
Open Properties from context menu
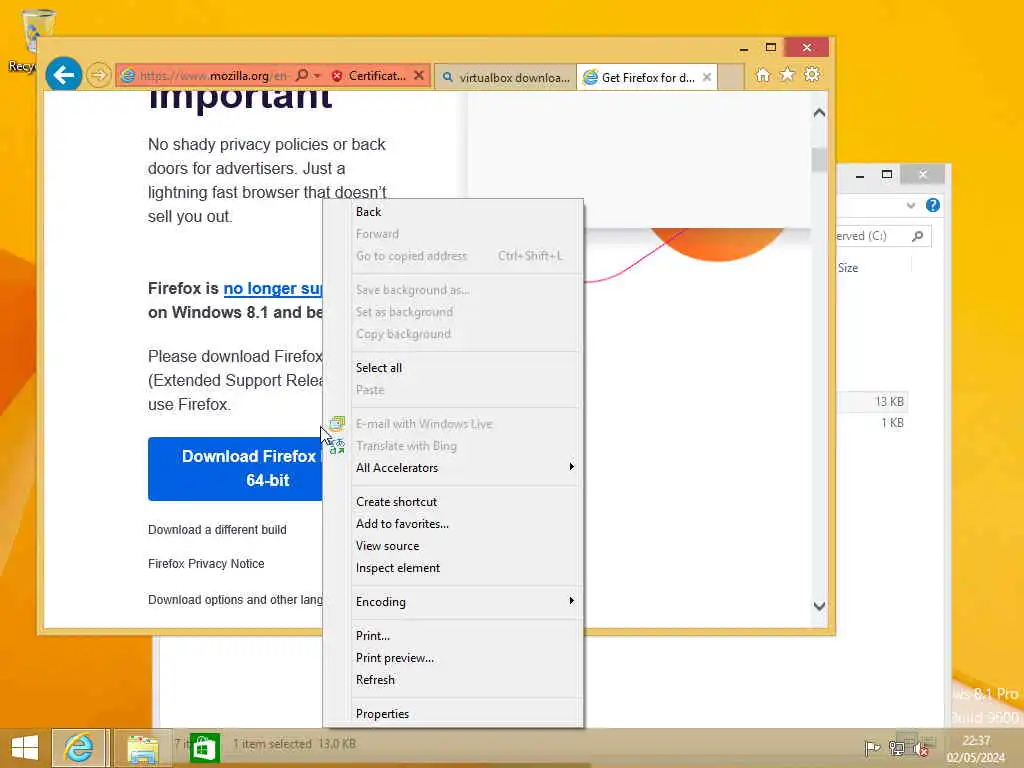click(466, 714)
